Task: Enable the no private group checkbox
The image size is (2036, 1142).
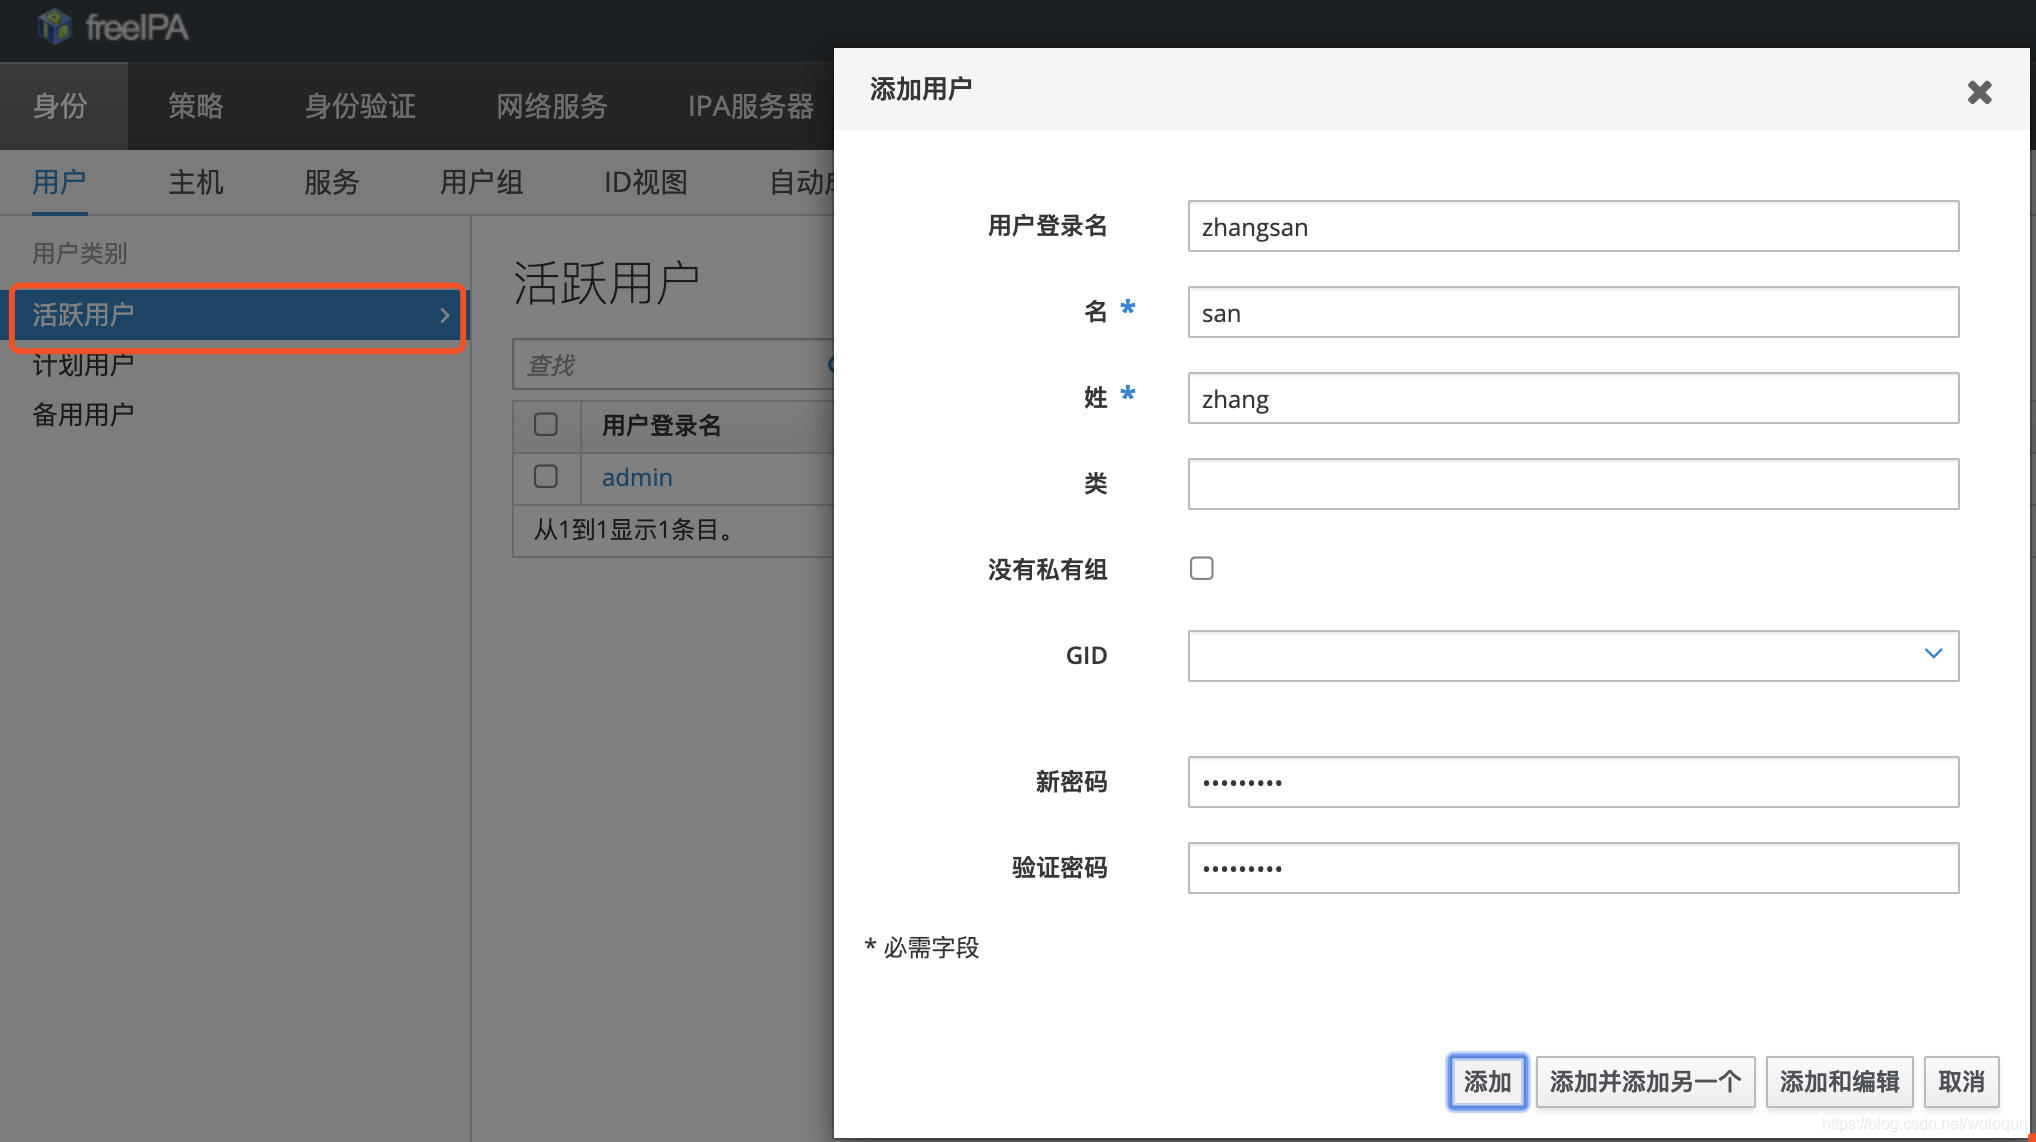Action: click(x=1202, y=569)
